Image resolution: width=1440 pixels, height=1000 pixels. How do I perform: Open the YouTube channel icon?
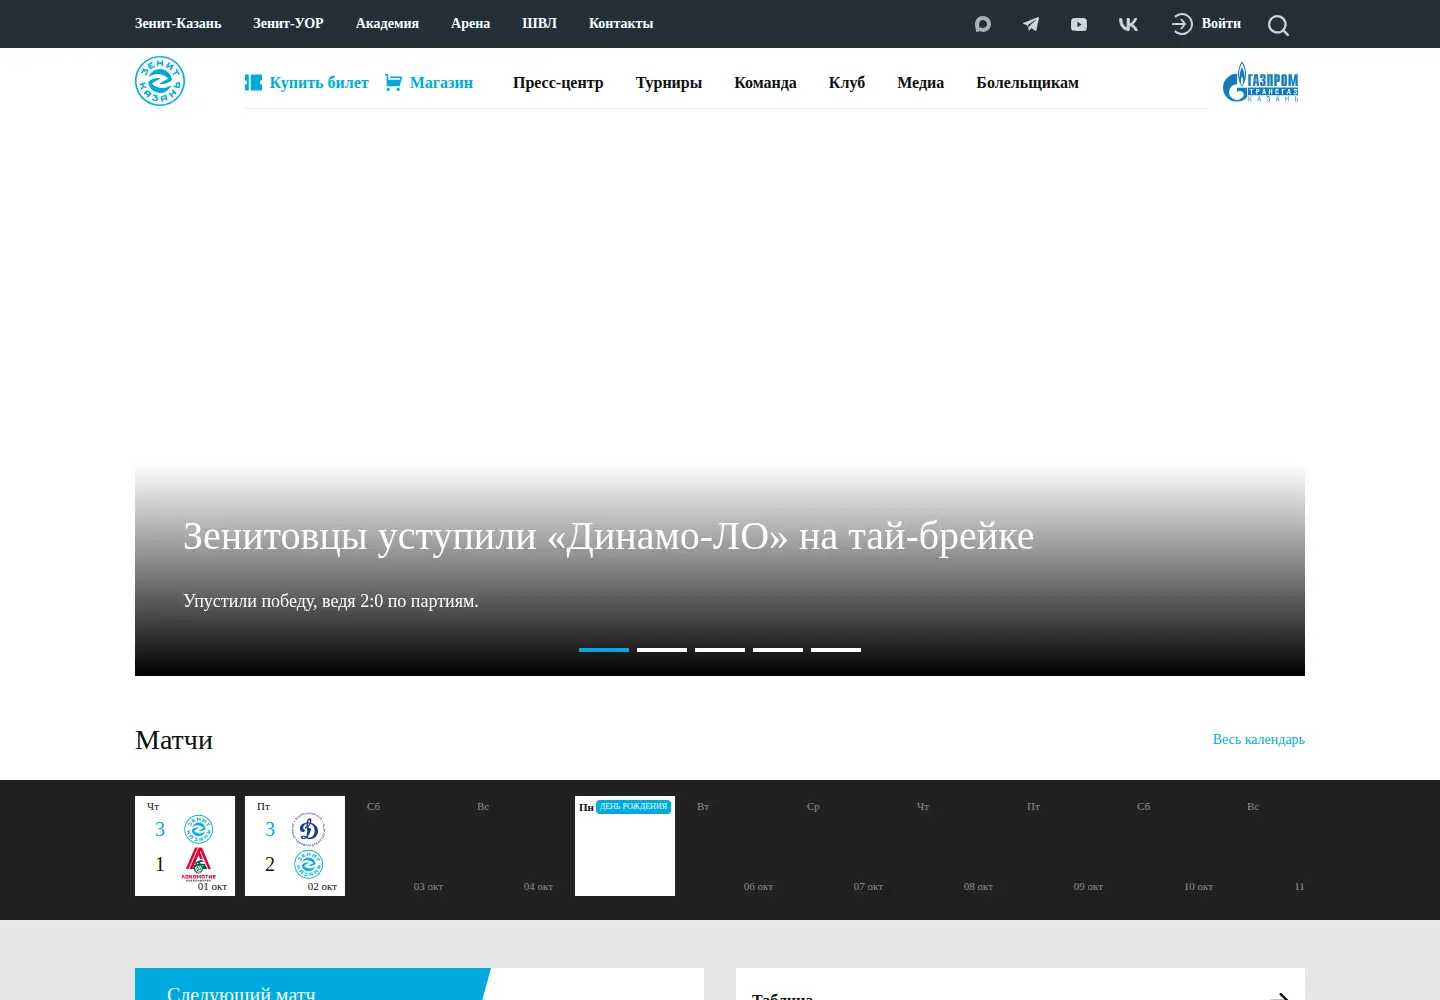tap(1079, 24)
